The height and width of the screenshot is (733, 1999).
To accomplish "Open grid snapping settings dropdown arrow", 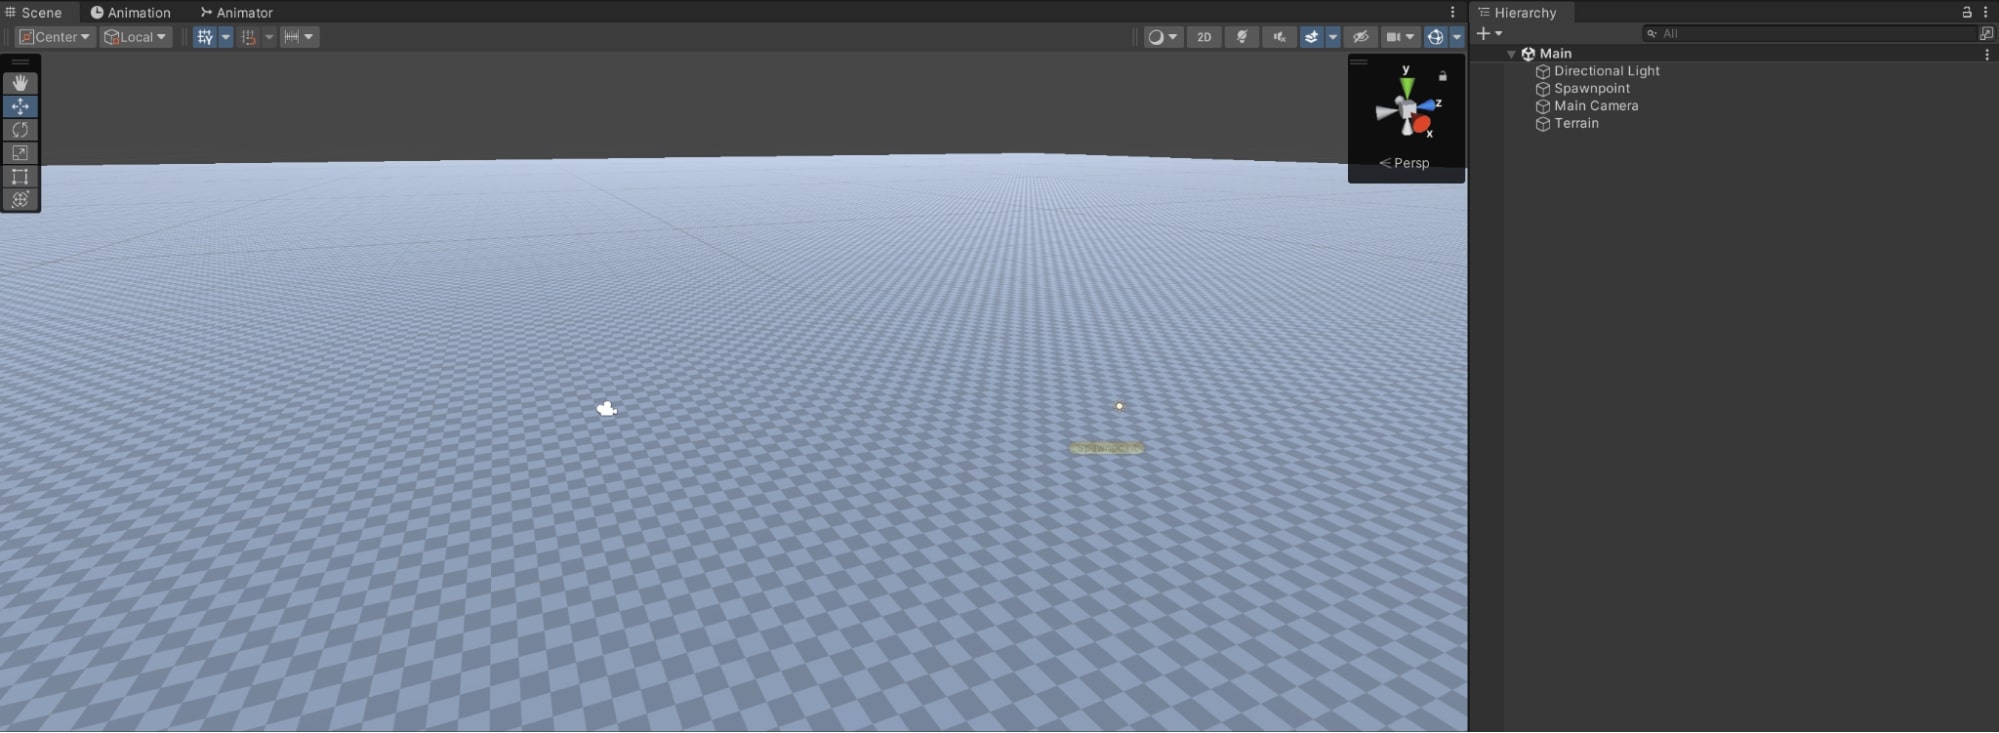I will (x=269, y=37).
